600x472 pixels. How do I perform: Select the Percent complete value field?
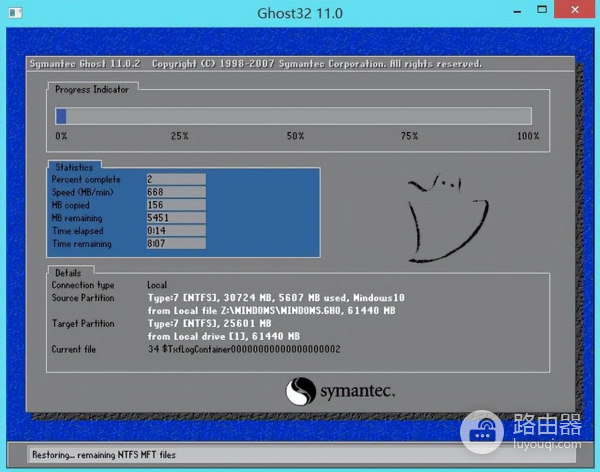tap(175, 179)
